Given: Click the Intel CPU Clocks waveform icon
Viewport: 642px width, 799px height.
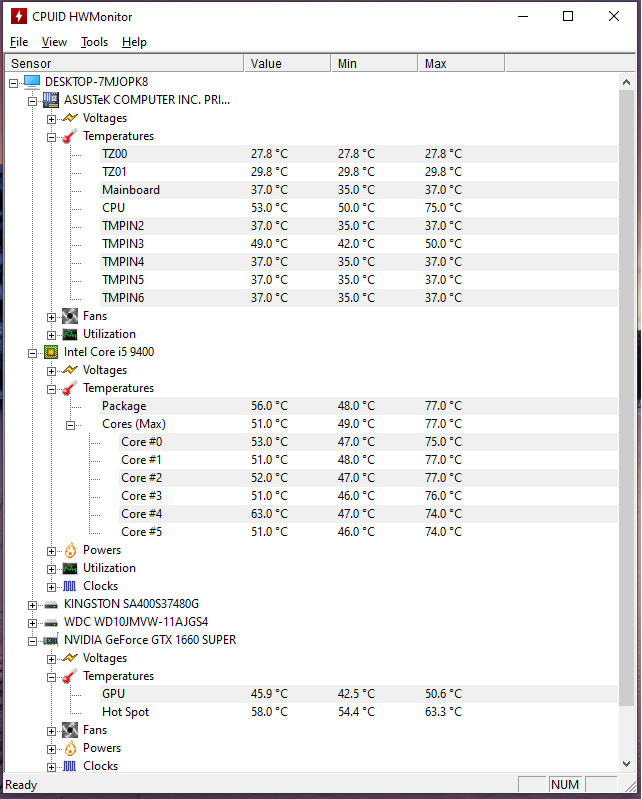Looking at the screenshot, I should [x=70, y=586].
